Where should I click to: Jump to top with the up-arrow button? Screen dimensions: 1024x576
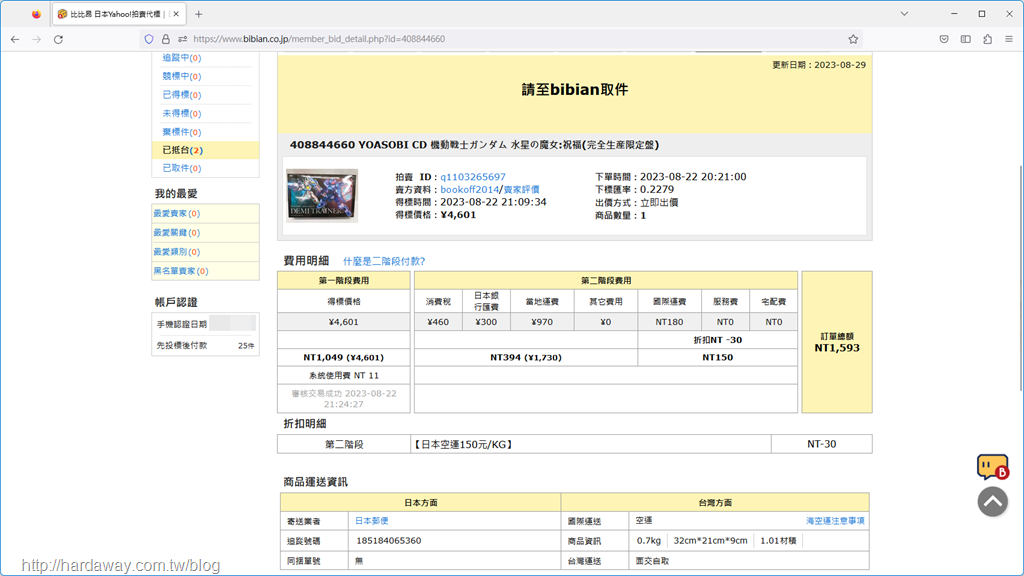click(x=993, y=502)
